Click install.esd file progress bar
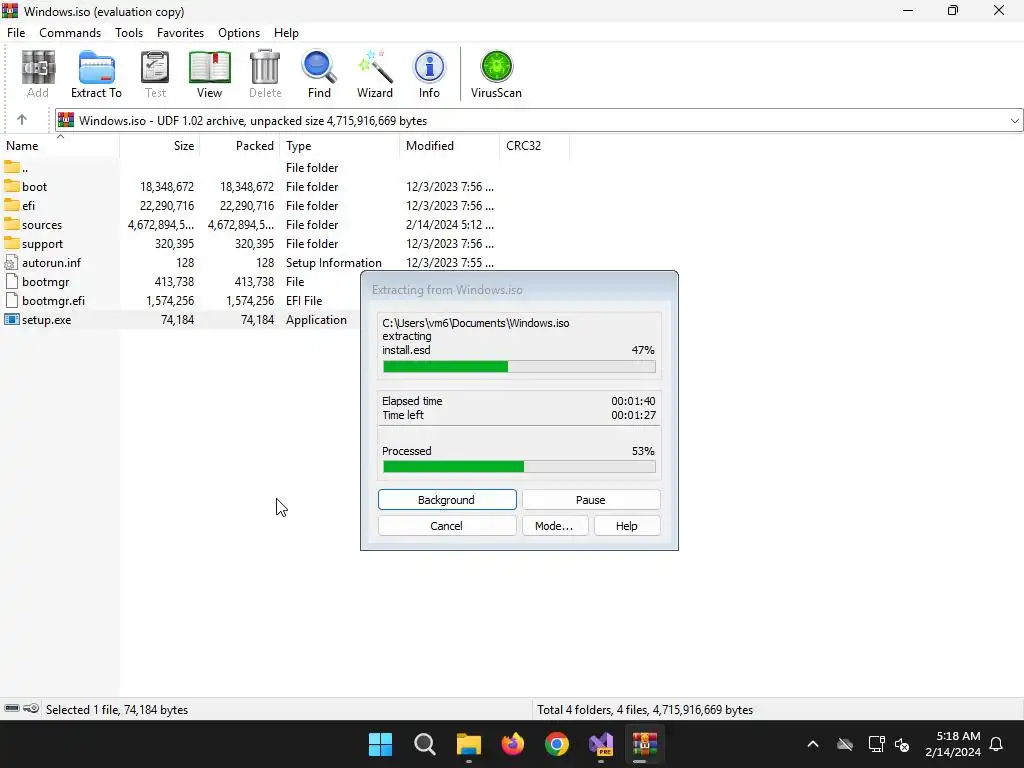This screenshot has width=1024, height=768. click(519, 367)
